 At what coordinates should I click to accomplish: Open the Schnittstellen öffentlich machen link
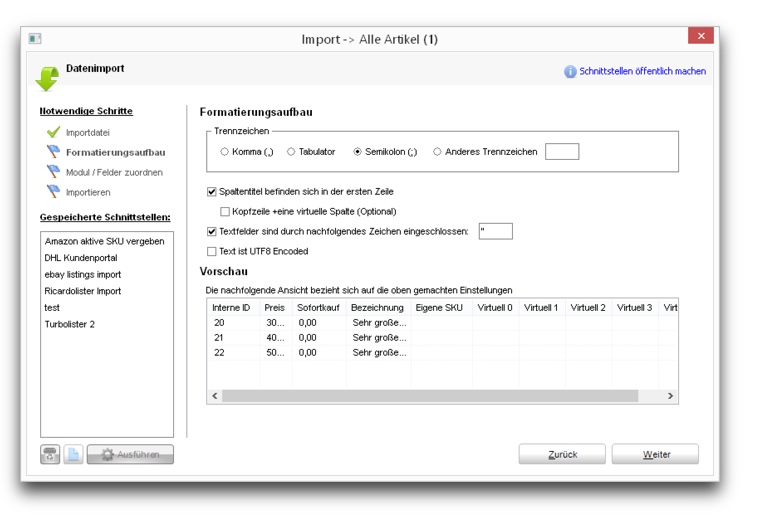(x=642, y=71)
